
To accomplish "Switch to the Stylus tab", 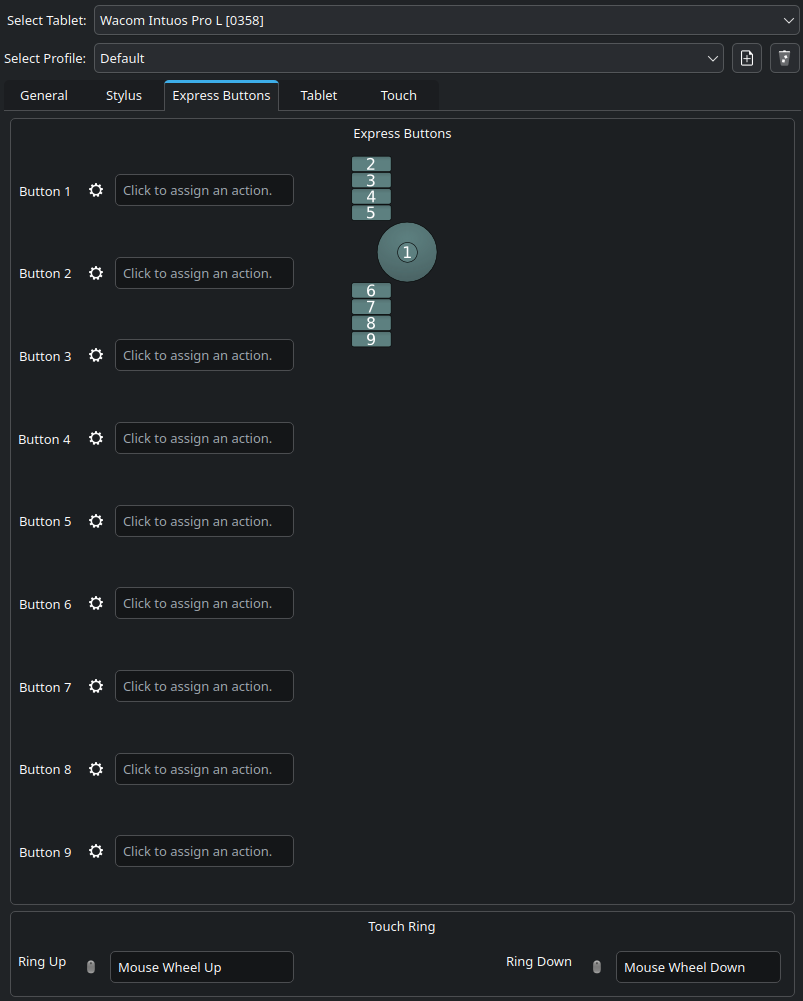I will tap(124, 95).
